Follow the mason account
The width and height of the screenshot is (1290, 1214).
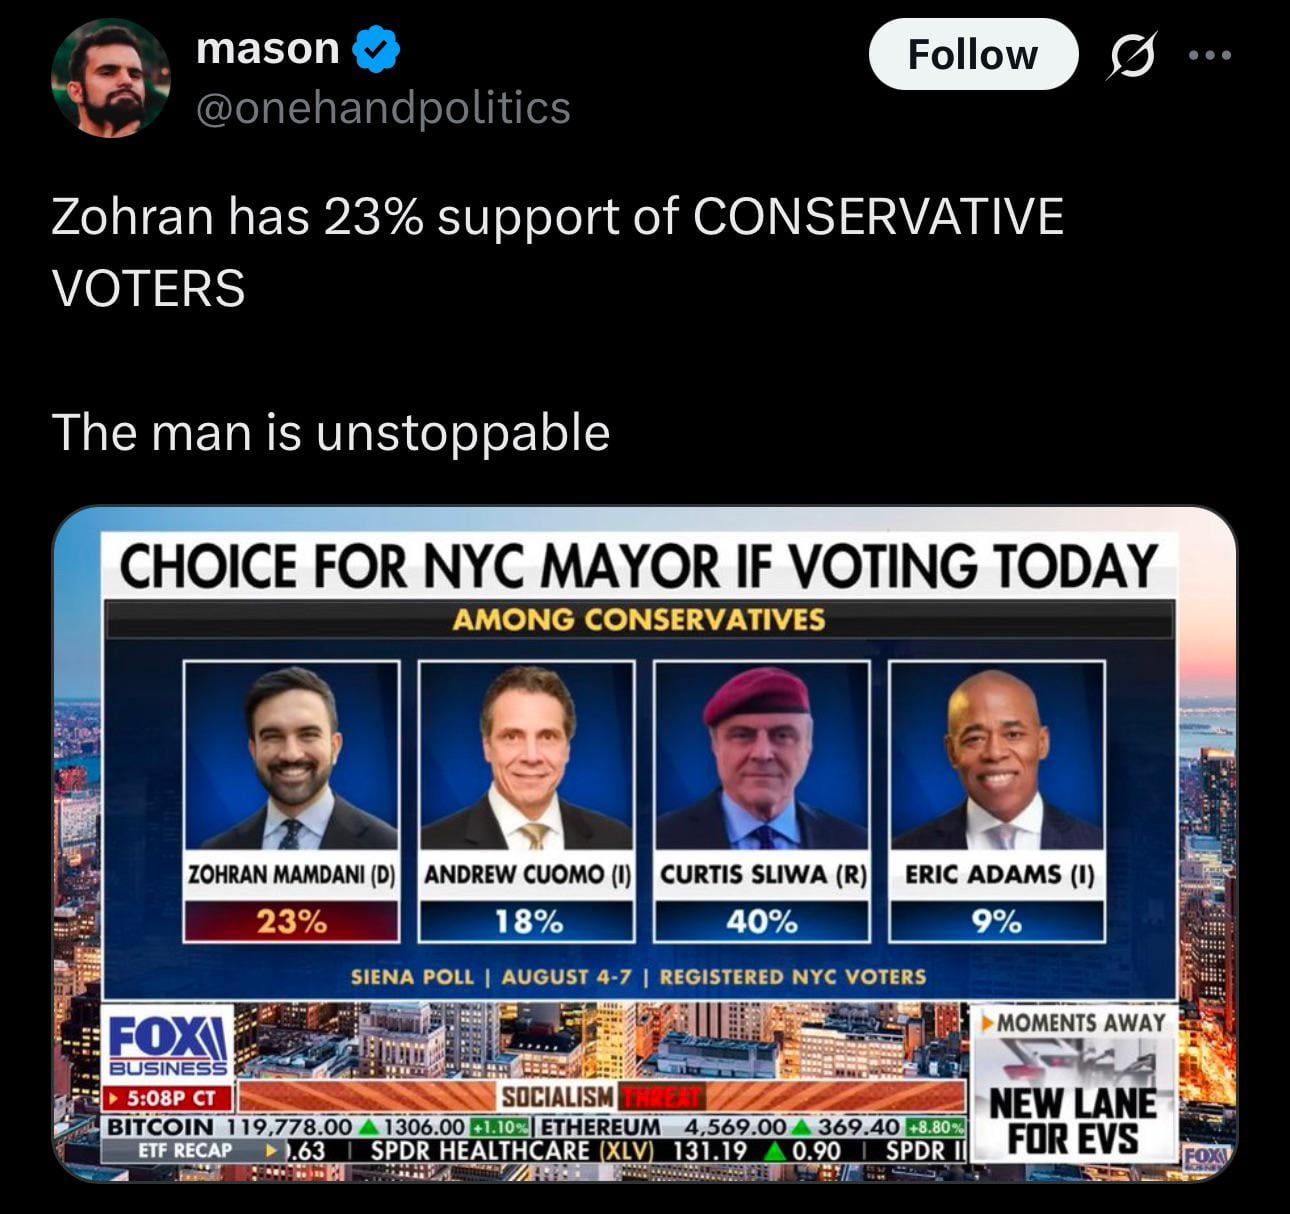[973, 55]
